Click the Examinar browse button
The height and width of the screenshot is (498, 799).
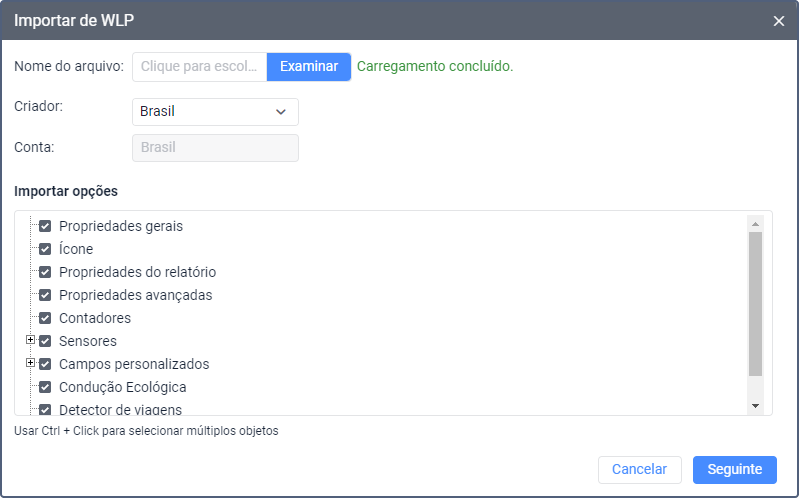point(309,67)
